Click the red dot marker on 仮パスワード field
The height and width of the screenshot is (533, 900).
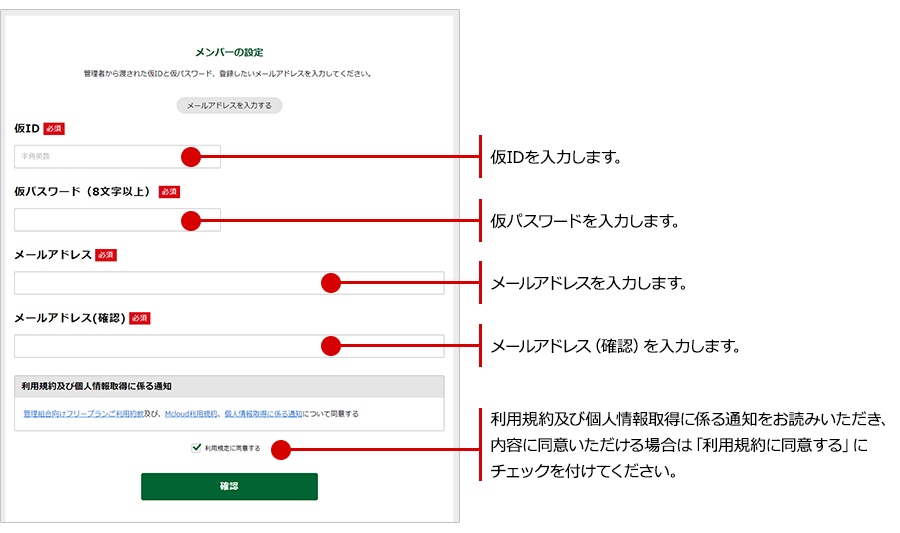[x=191, y=220]
